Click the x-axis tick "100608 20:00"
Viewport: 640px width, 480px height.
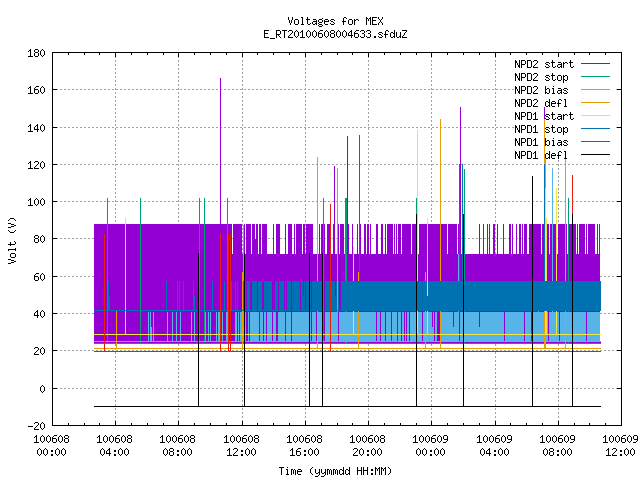click(368, 446)
